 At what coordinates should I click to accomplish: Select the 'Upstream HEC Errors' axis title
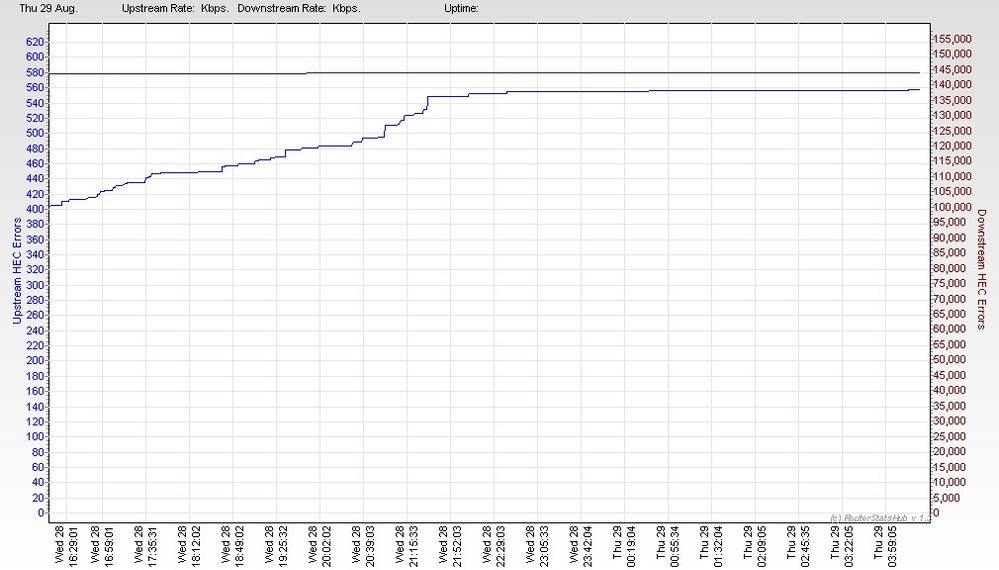pos(17,270)
